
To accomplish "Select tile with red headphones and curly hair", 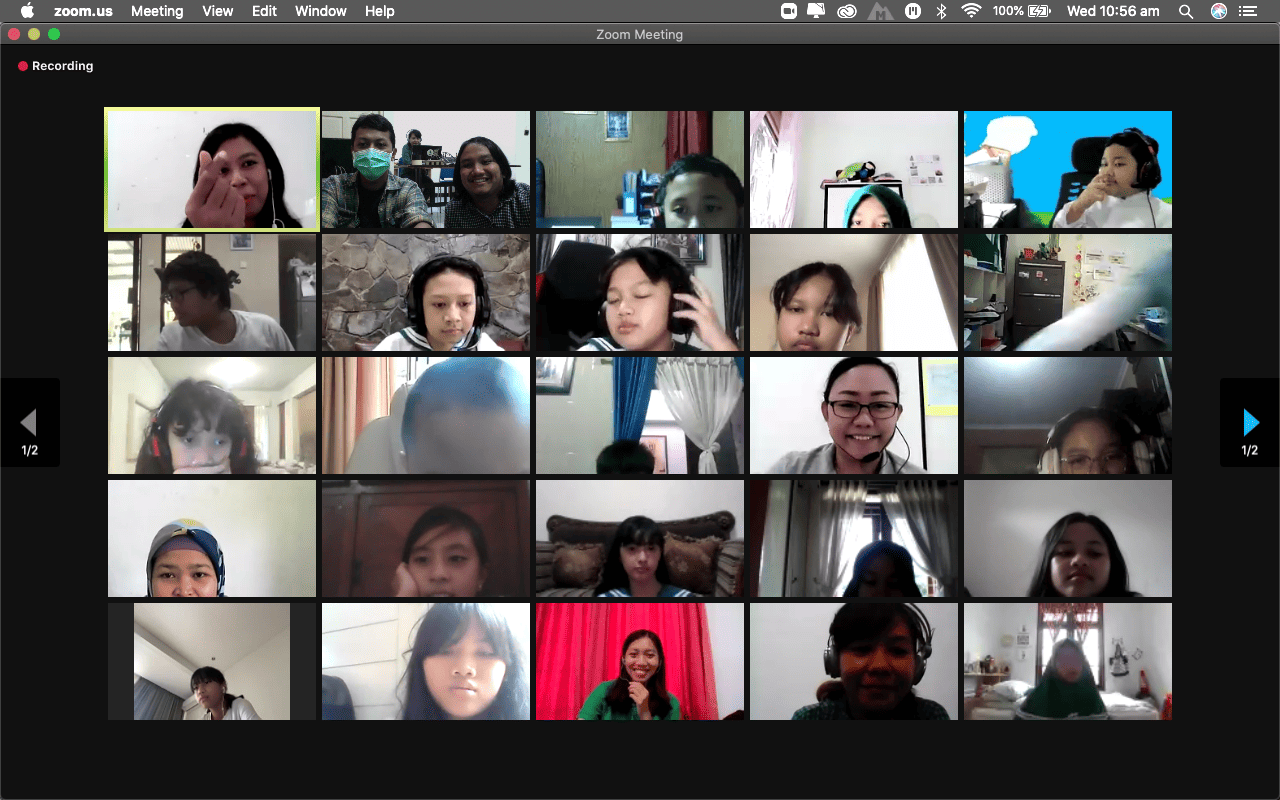I will (212, 416).
